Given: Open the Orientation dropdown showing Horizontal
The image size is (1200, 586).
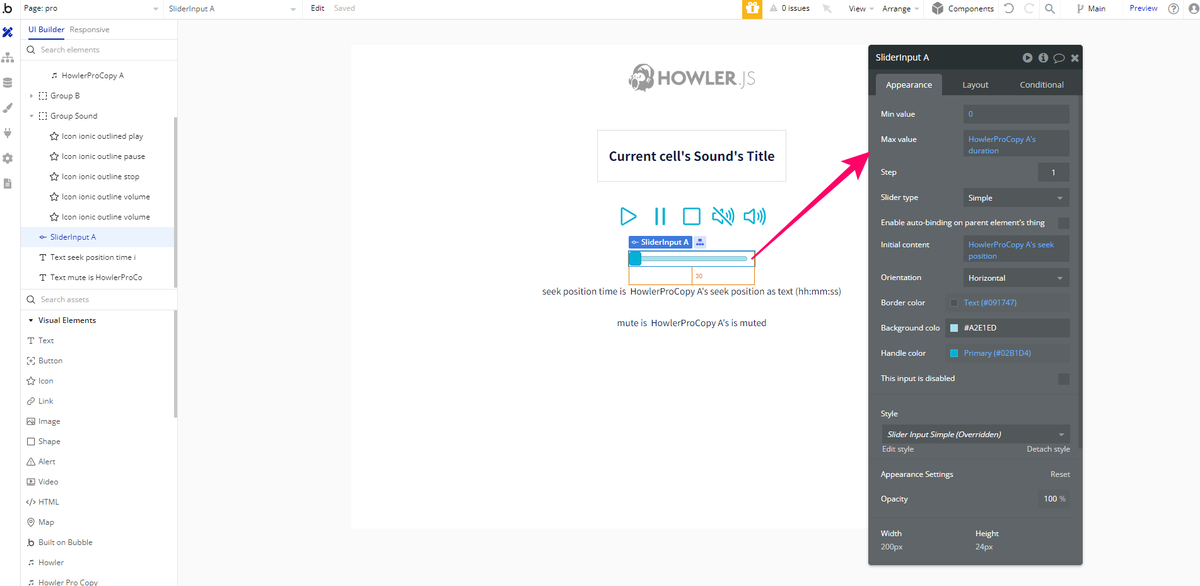Looking at the screenshot, I should pos(1015,277).
